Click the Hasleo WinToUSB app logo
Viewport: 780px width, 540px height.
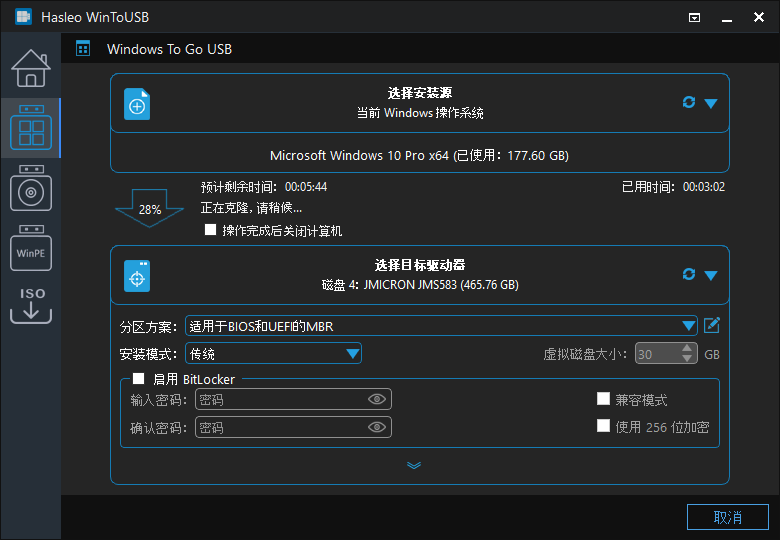pyautogui.click(x=23, y=16)
